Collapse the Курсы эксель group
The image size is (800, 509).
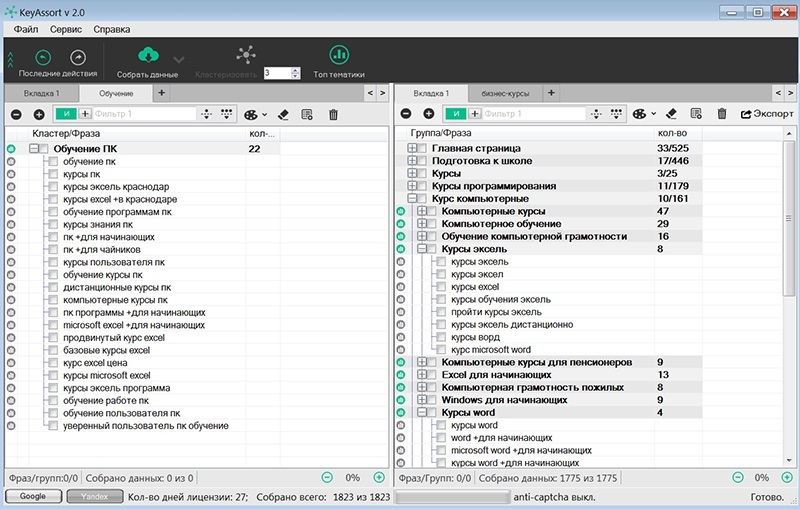click(422, 249)
